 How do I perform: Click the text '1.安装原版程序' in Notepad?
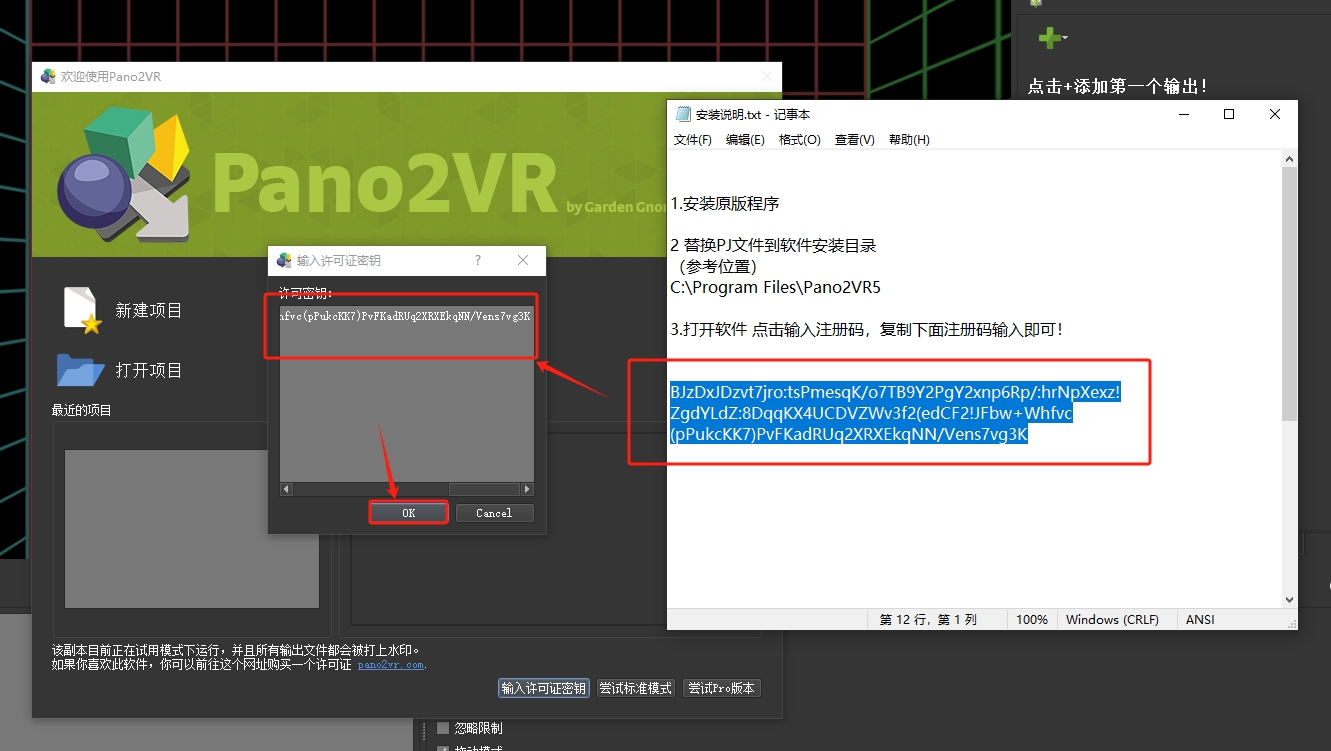[725, 203]
